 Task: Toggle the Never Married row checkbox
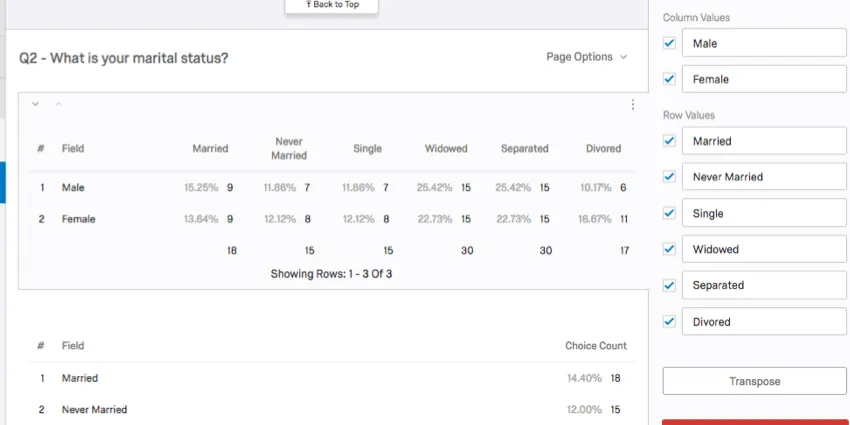click(x=669, y=177)
